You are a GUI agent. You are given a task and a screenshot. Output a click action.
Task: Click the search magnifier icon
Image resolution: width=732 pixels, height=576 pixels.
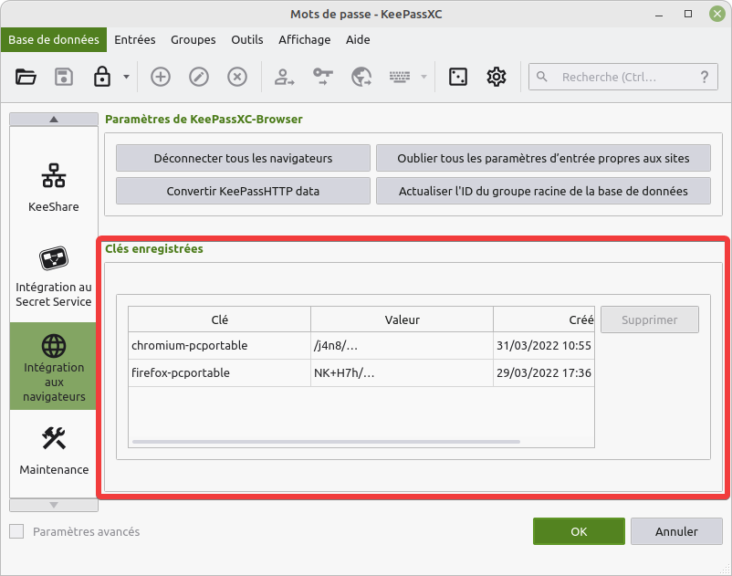542,76
